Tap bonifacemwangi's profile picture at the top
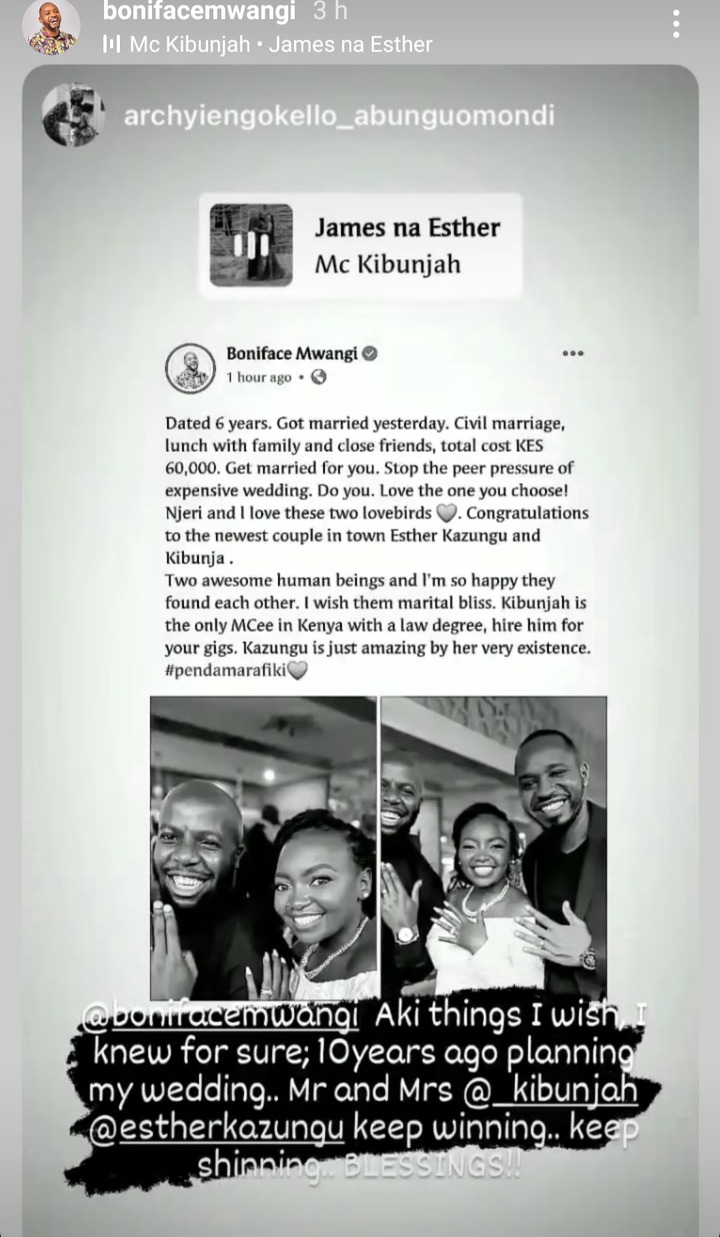The height and width of the screenshot is (1237, 720). 51,27
